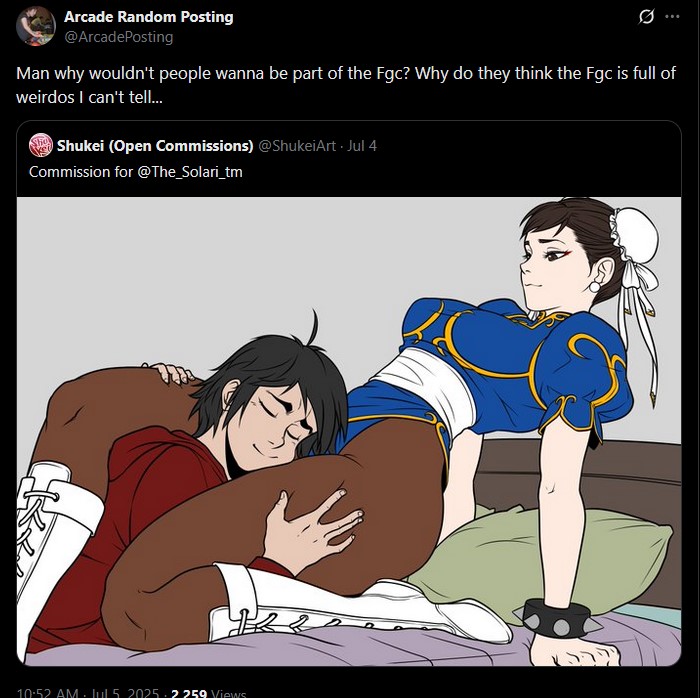Click the 'Commission for' quoted post text
The image size is (700, 698).
[81, 172]
